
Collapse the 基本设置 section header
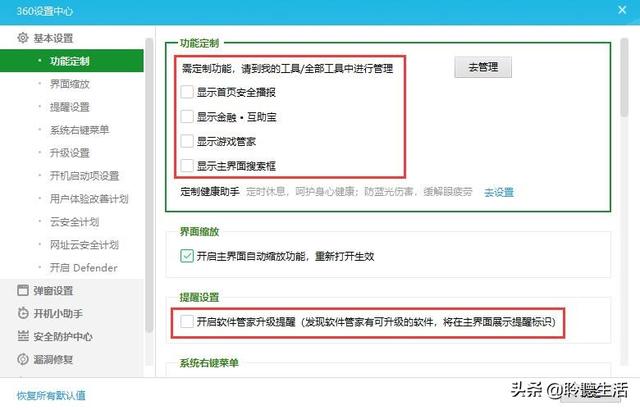tap(53, 38)
